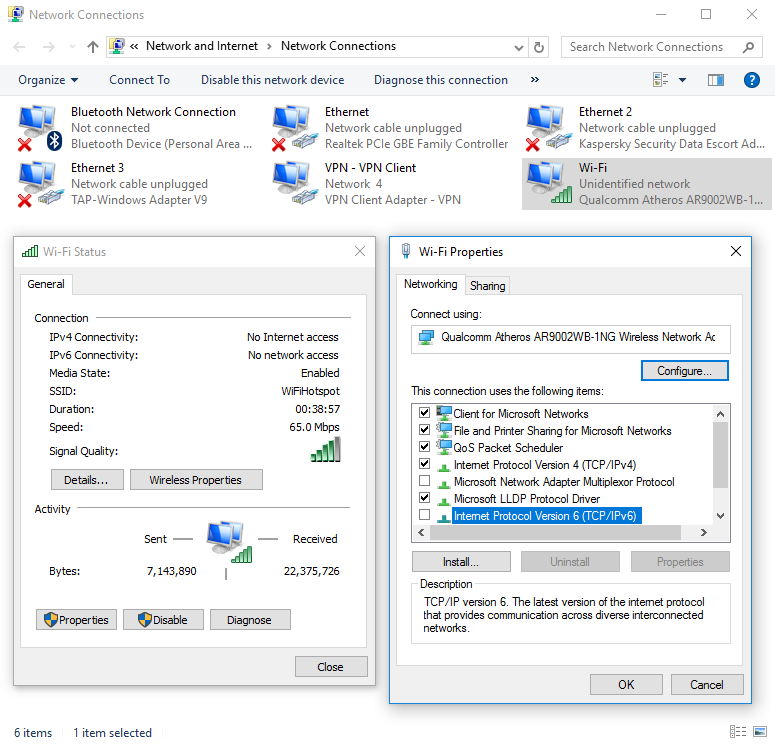Image resolution: width=775 pixels, height=744 pixels.
Task: Select the Networking tab
Action: (431, 284)
